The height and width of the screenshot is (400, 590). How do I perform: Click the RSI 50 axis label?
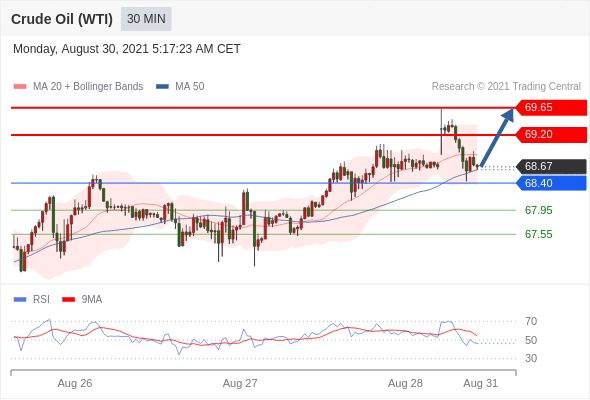[x=531, y=340]
